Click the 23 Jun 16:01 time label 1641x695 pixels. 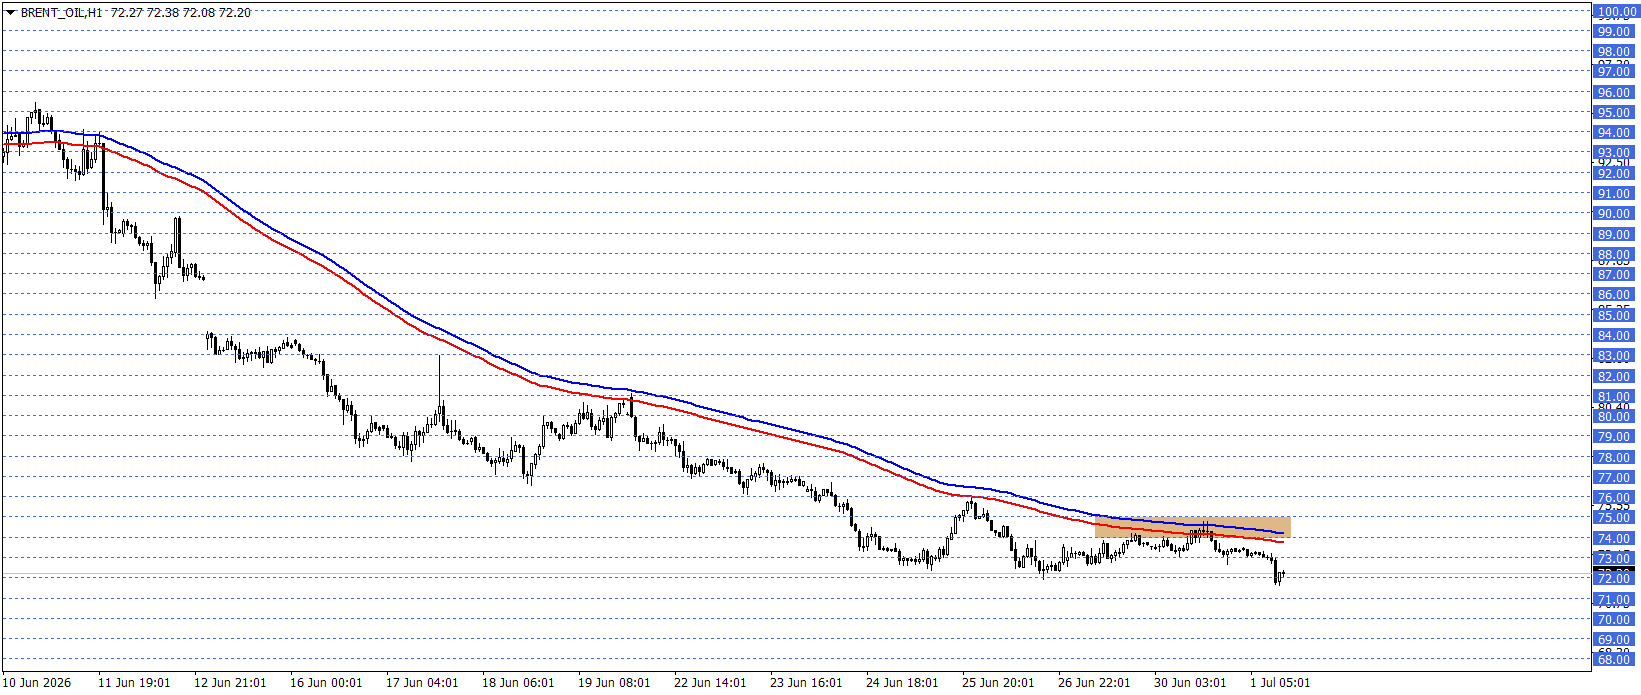click(x=806, y=683)
